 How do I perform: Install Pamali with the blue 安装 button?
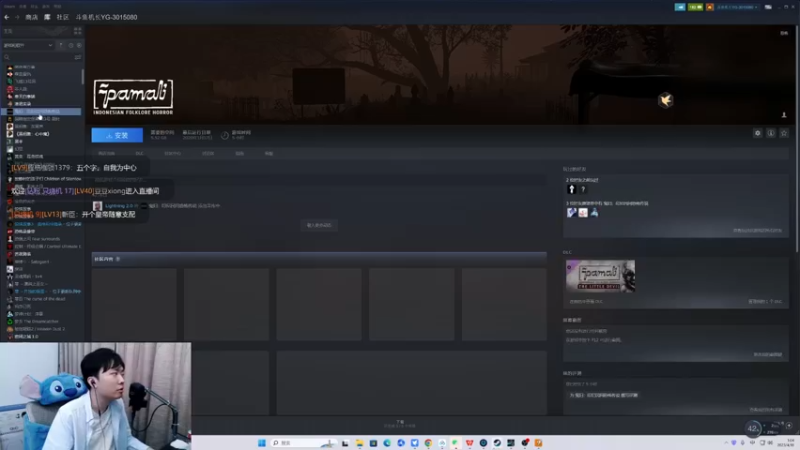tap(117, 135)
